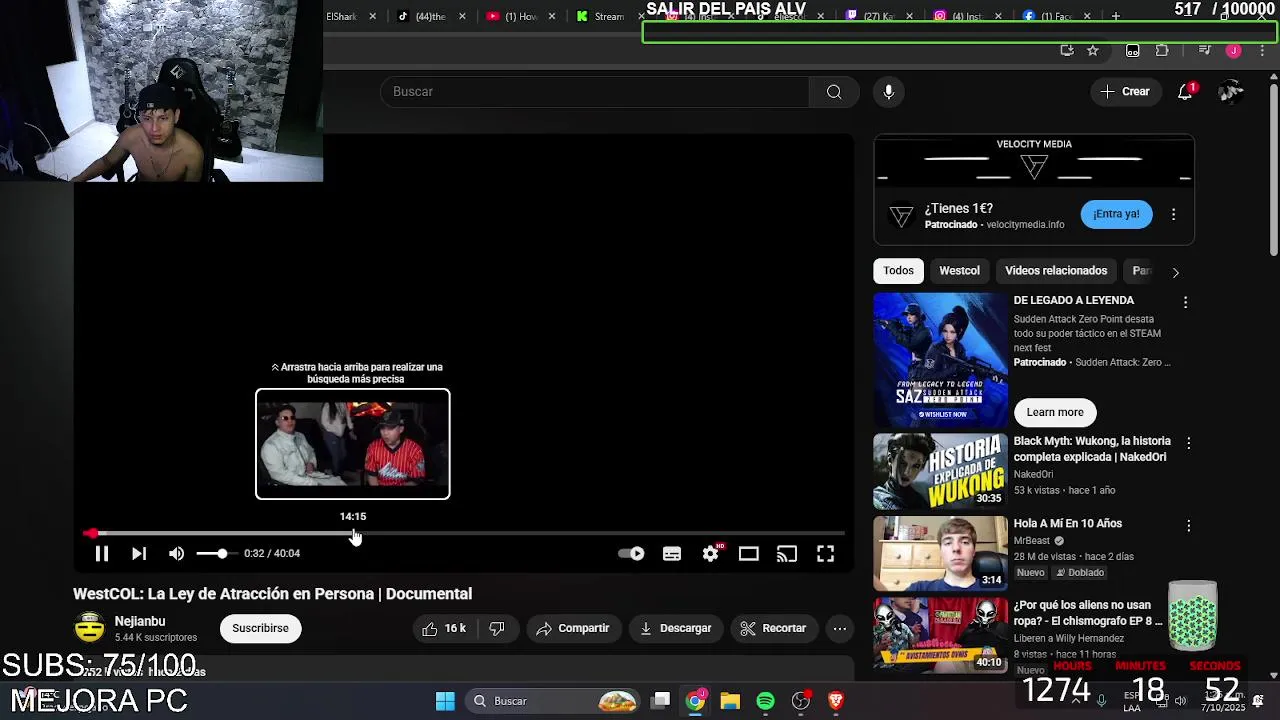This screenshot has width=1280, height=720.
Task: Toggle the autoplay switch in player
Action: coord(631,553)
